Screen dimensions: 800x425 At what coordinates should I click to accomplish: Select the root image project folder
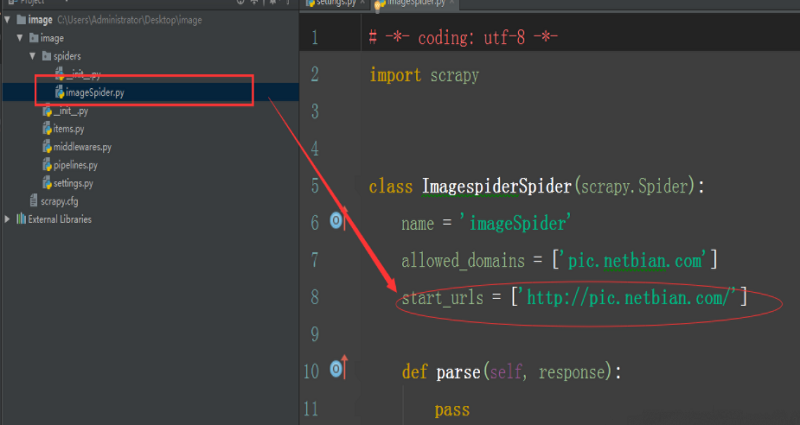coord(40,20)
